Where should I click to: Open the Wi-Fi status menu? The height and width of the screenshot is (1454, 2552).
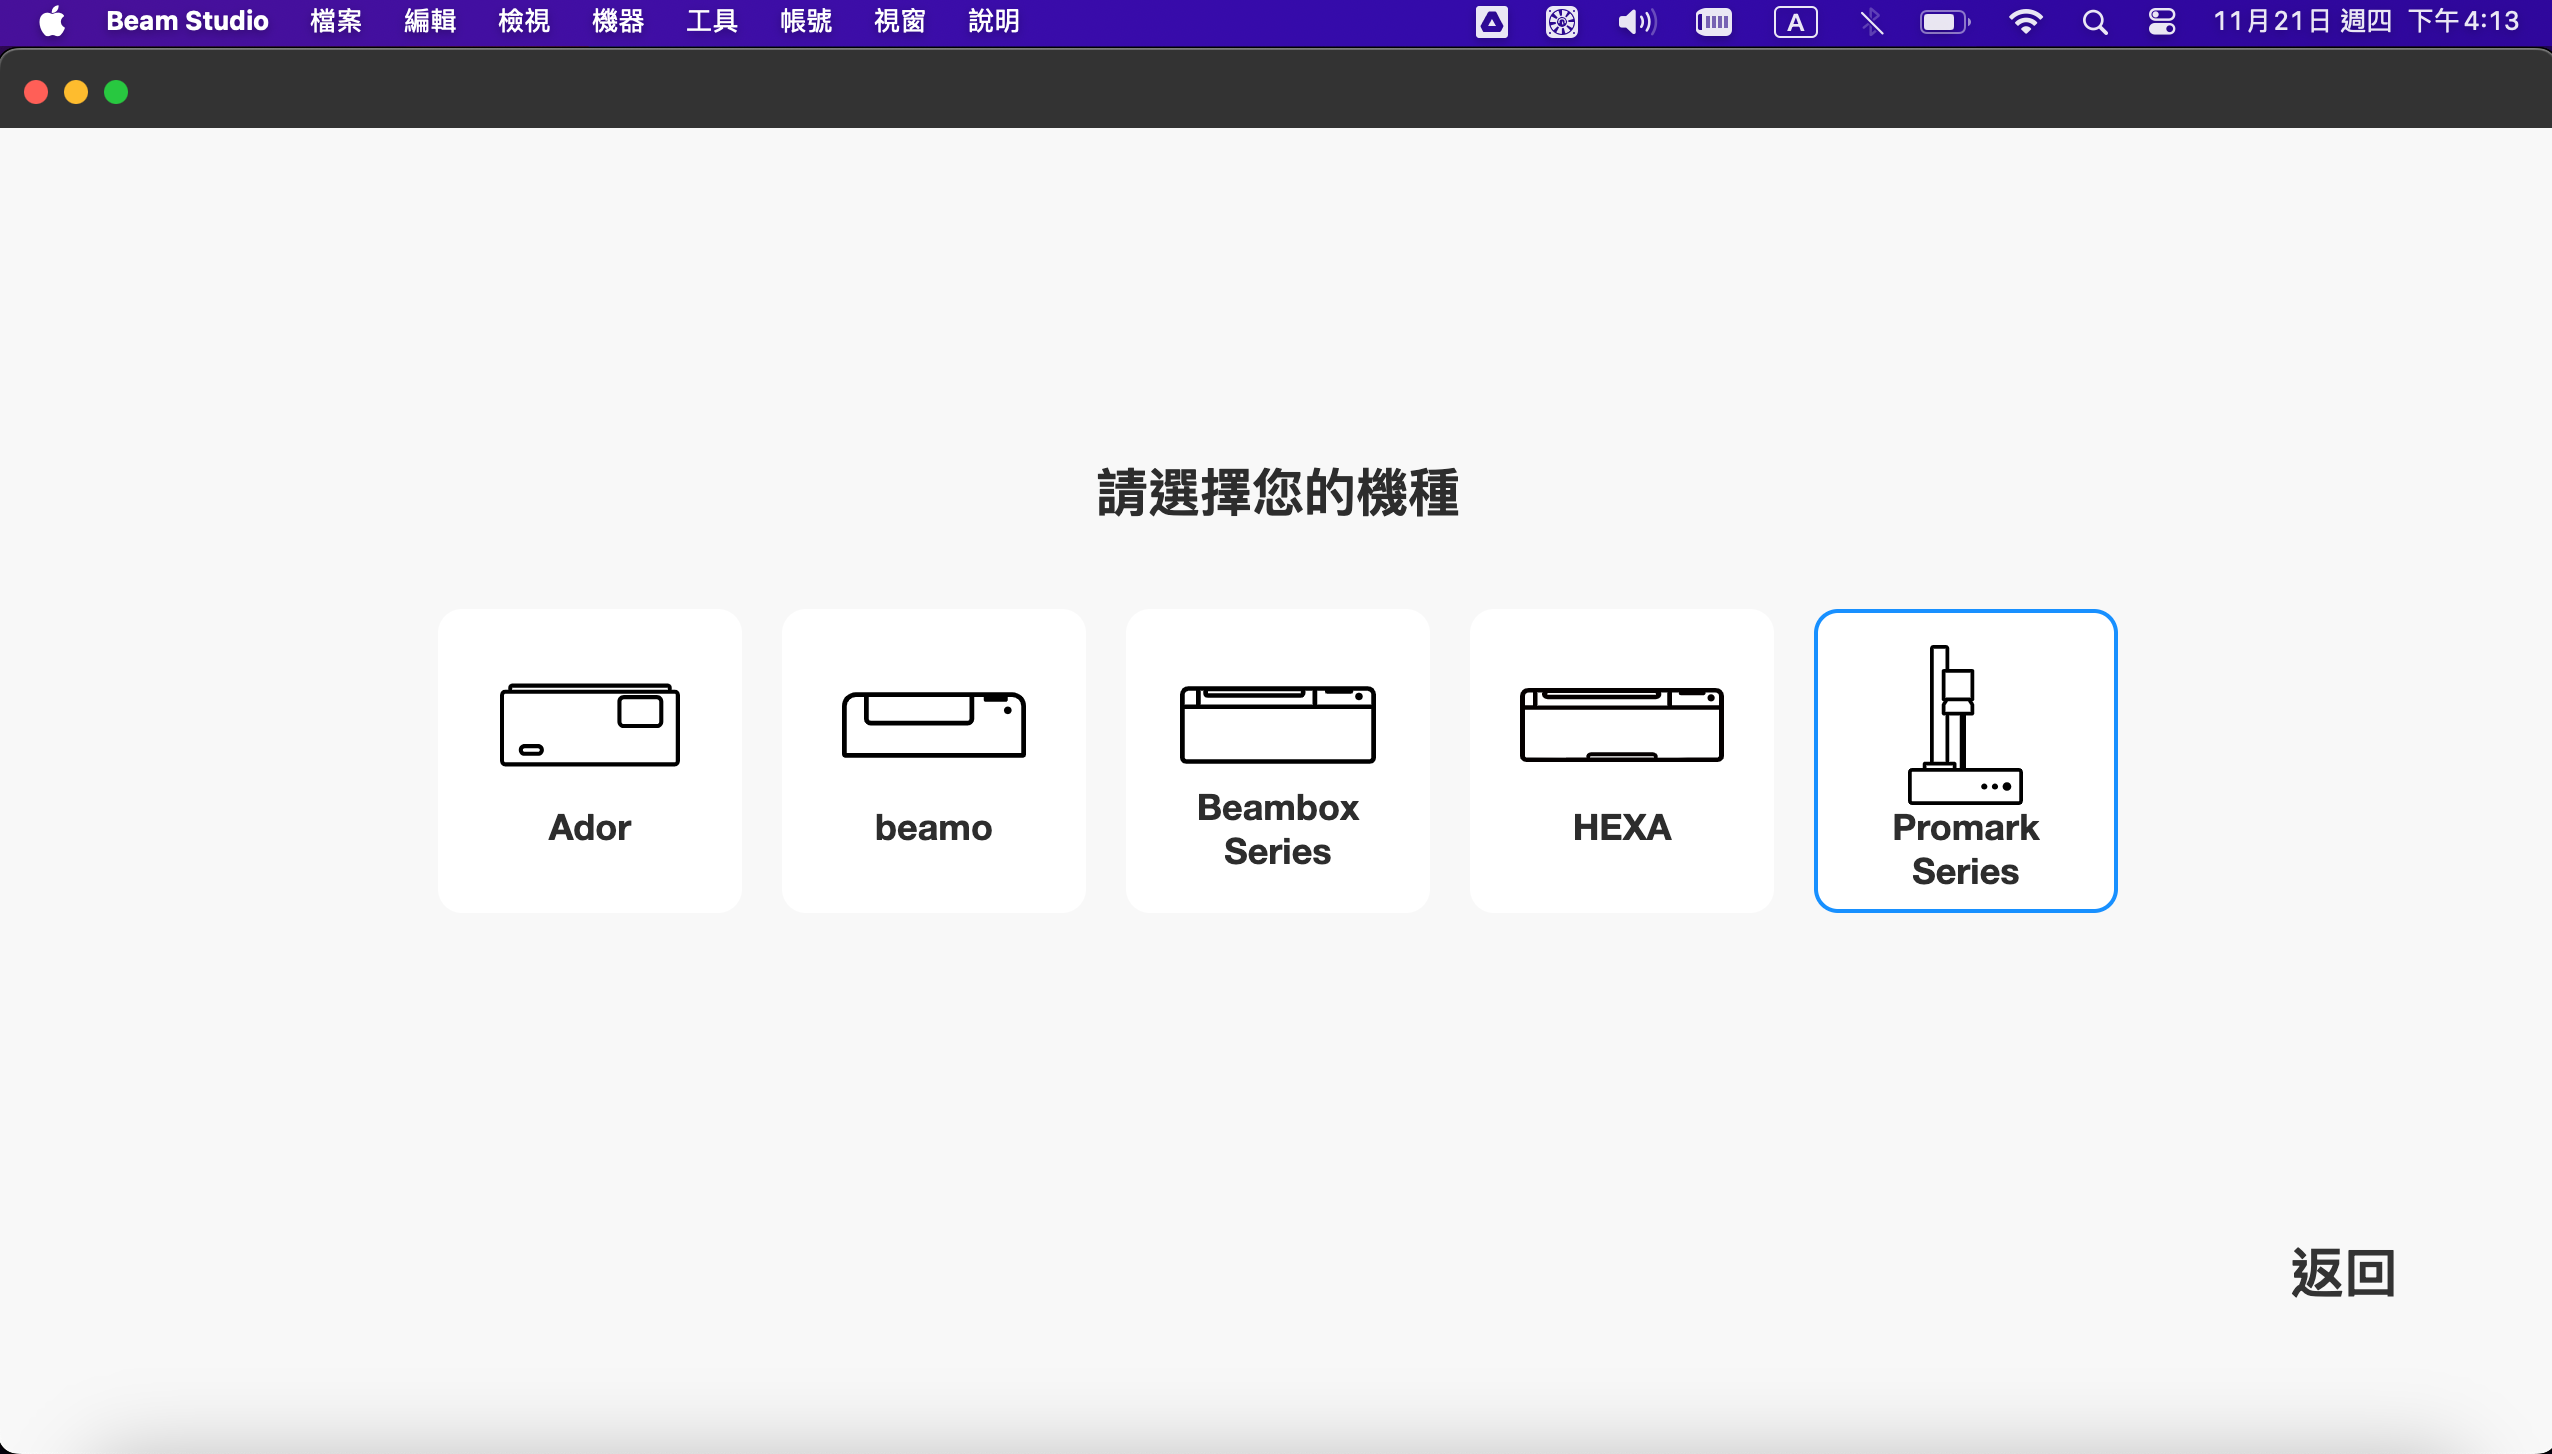pyautogui.click(x=2026, y=21)
